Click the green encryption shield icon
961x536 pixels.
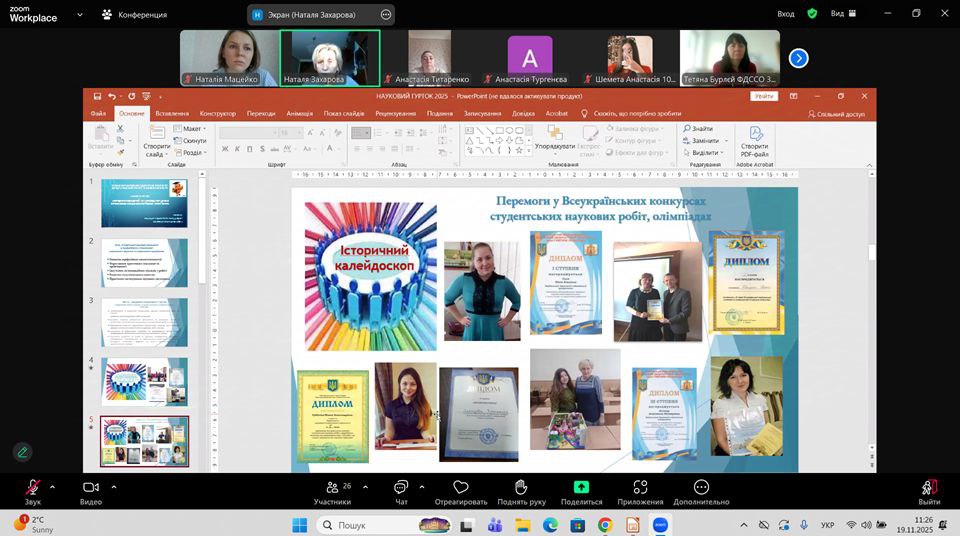click(812, 14)
